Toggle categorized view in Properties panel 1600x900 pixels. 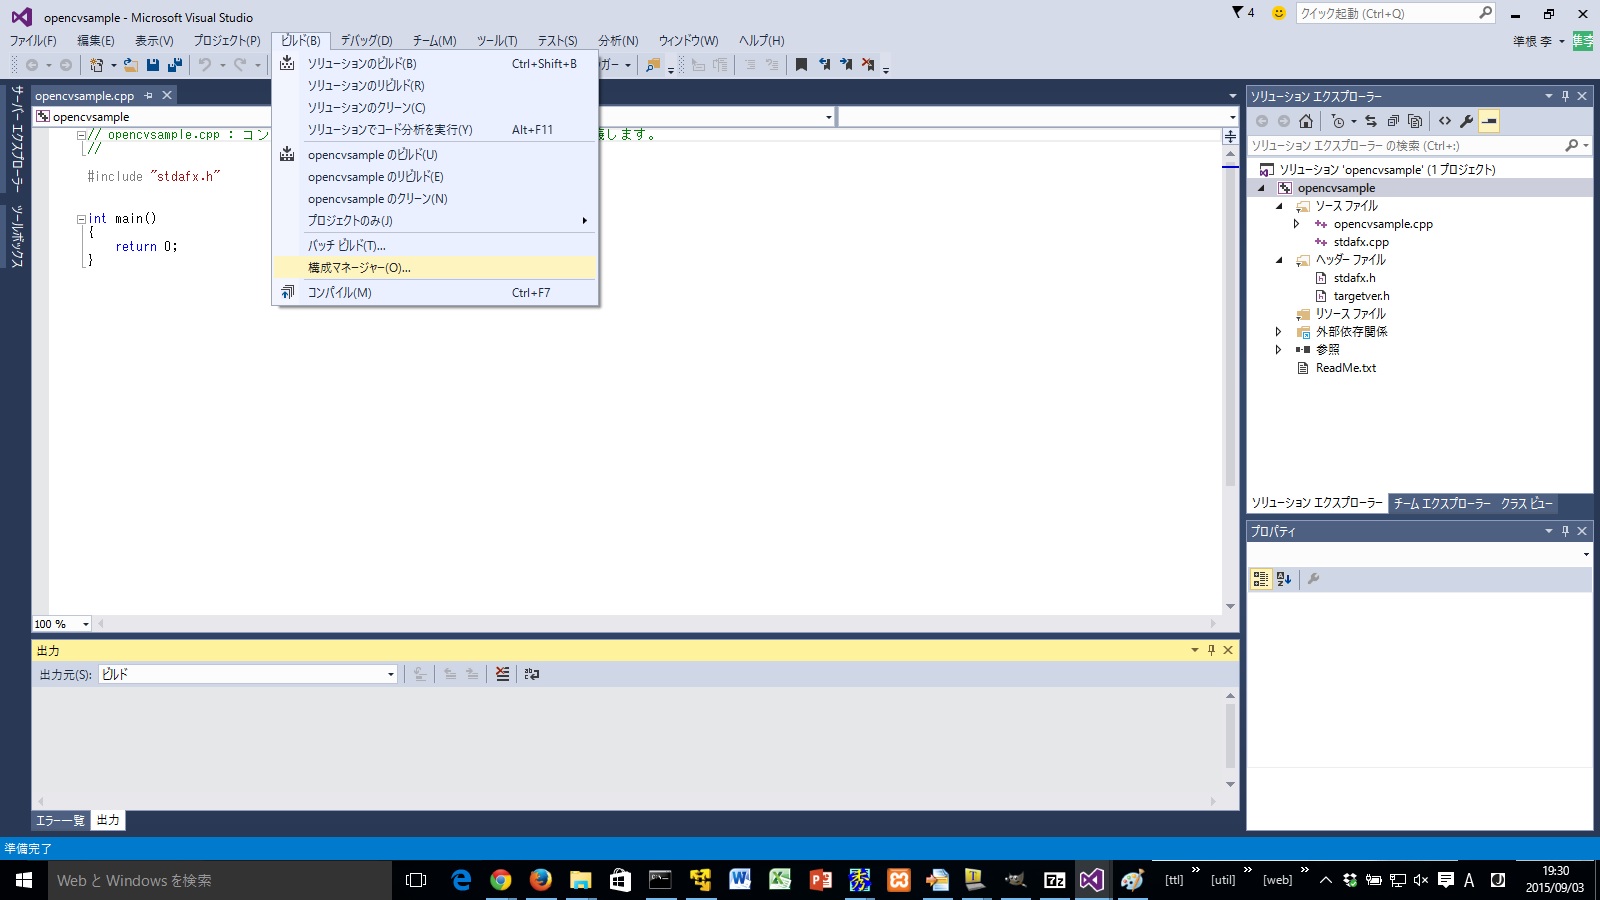(x=1261, y=579)
